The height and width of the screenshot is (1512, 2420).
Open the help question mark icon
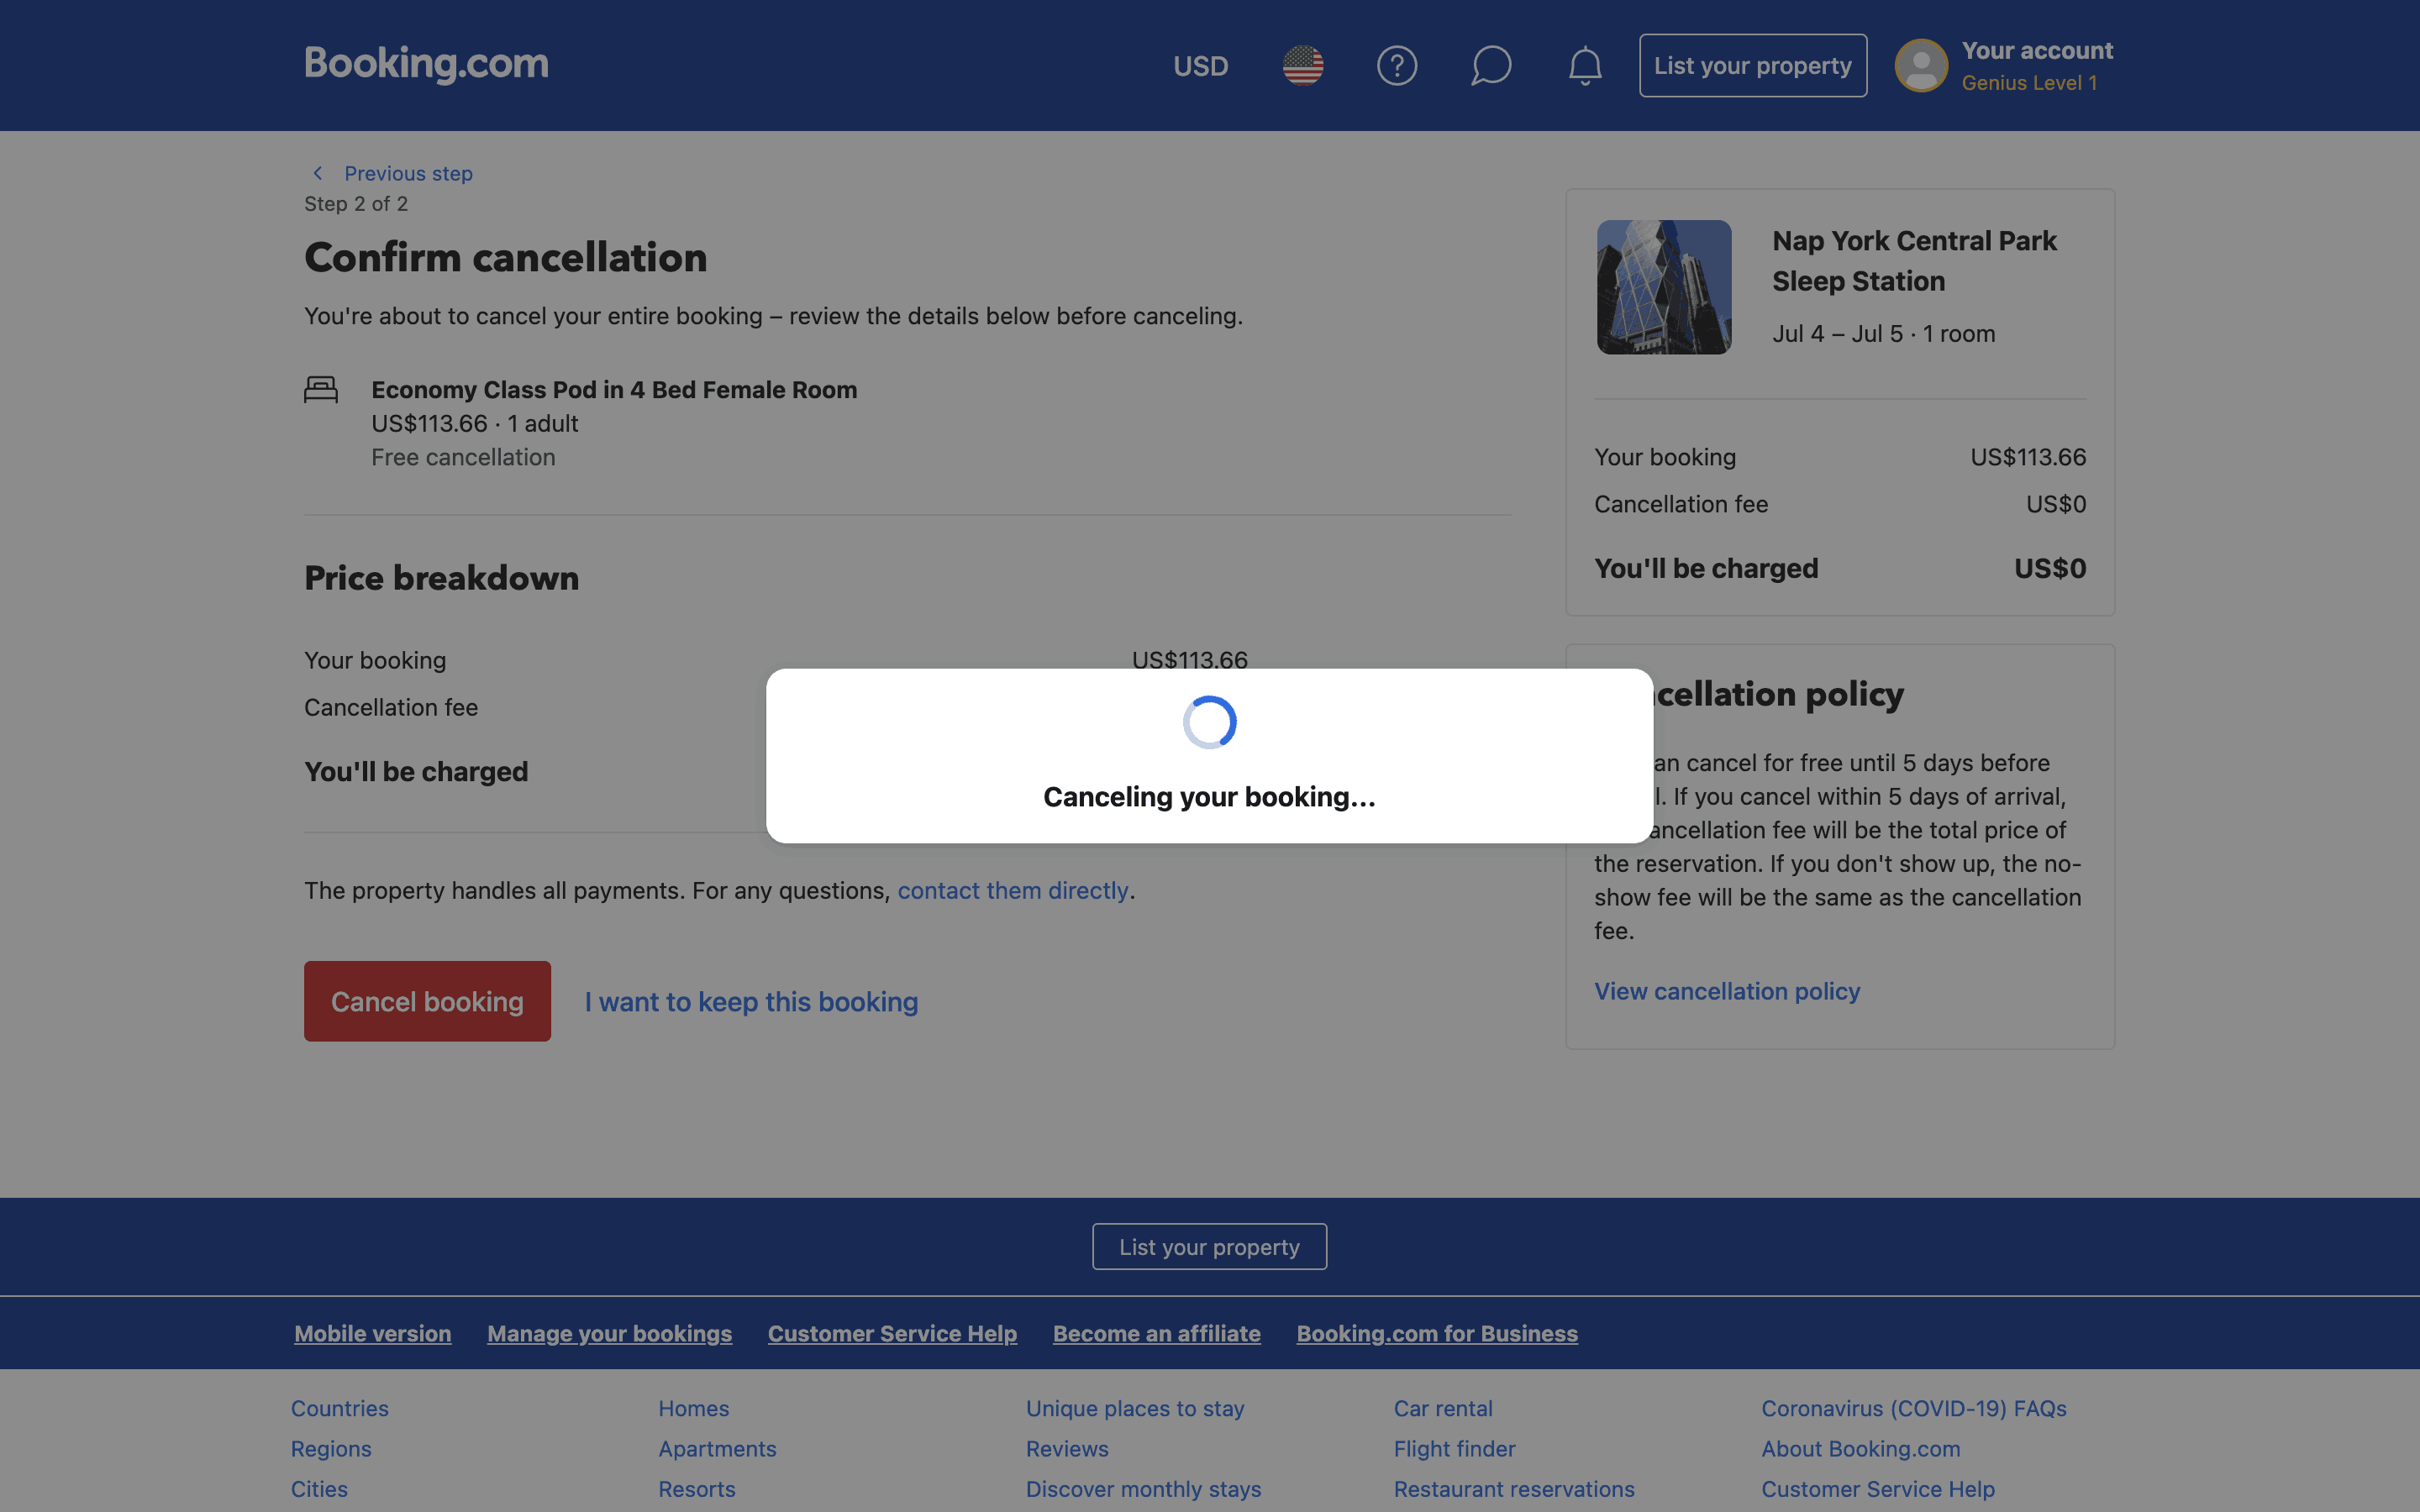(1396, 66)
